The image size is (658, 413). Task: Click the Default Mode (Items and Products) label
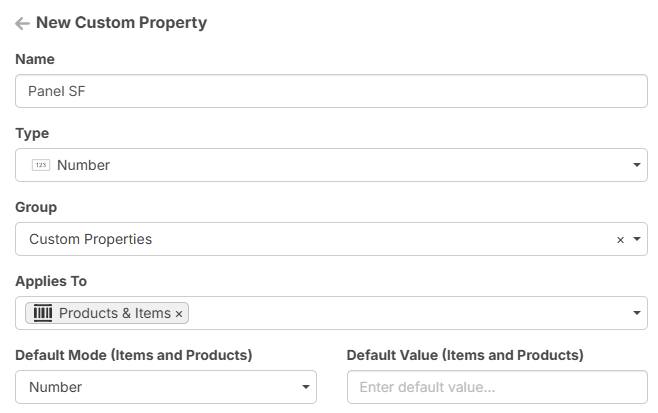click(134, 355)
